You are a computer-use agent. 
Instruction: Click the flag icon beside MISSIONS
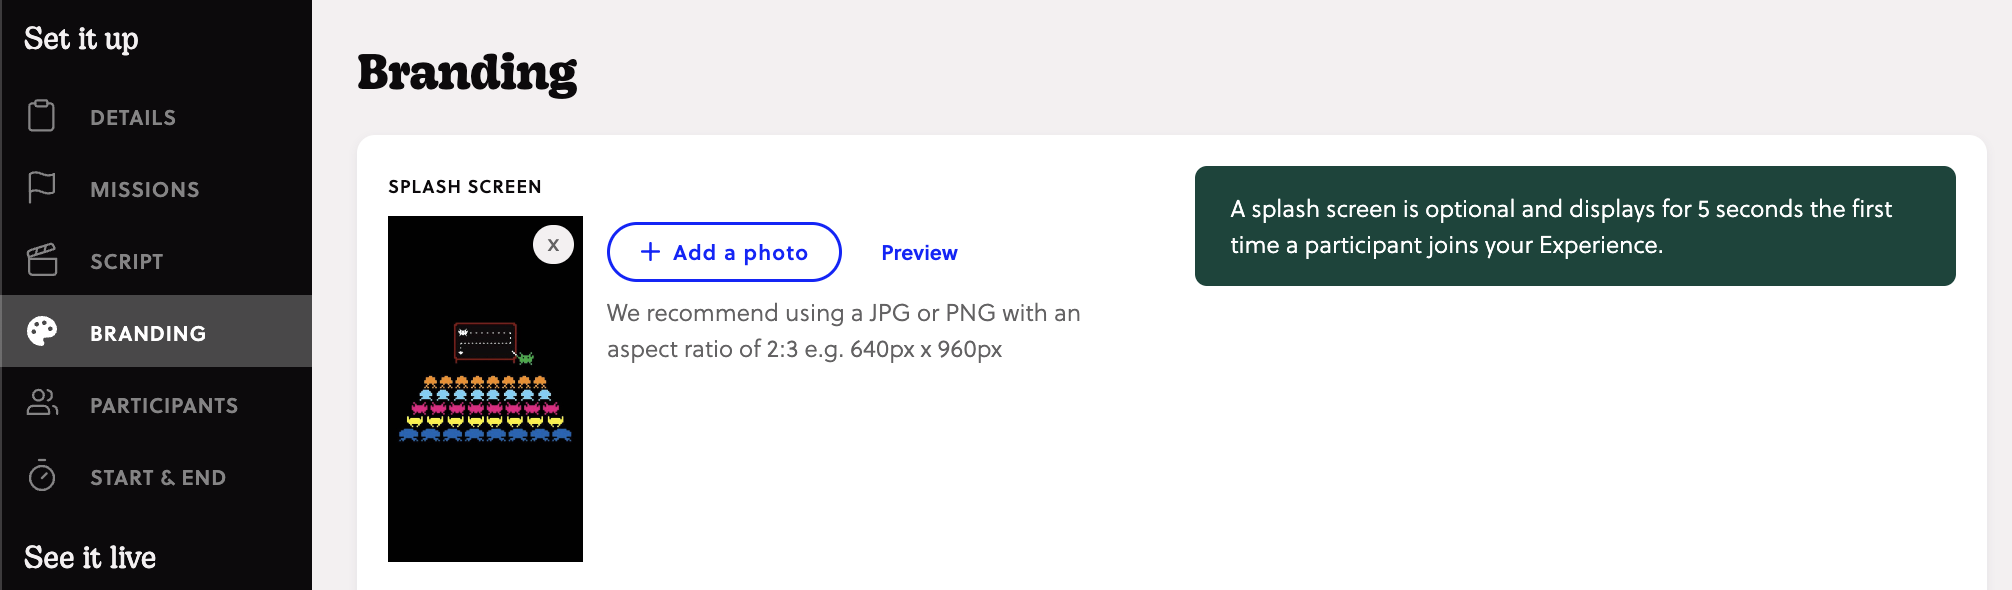(40, 188)
